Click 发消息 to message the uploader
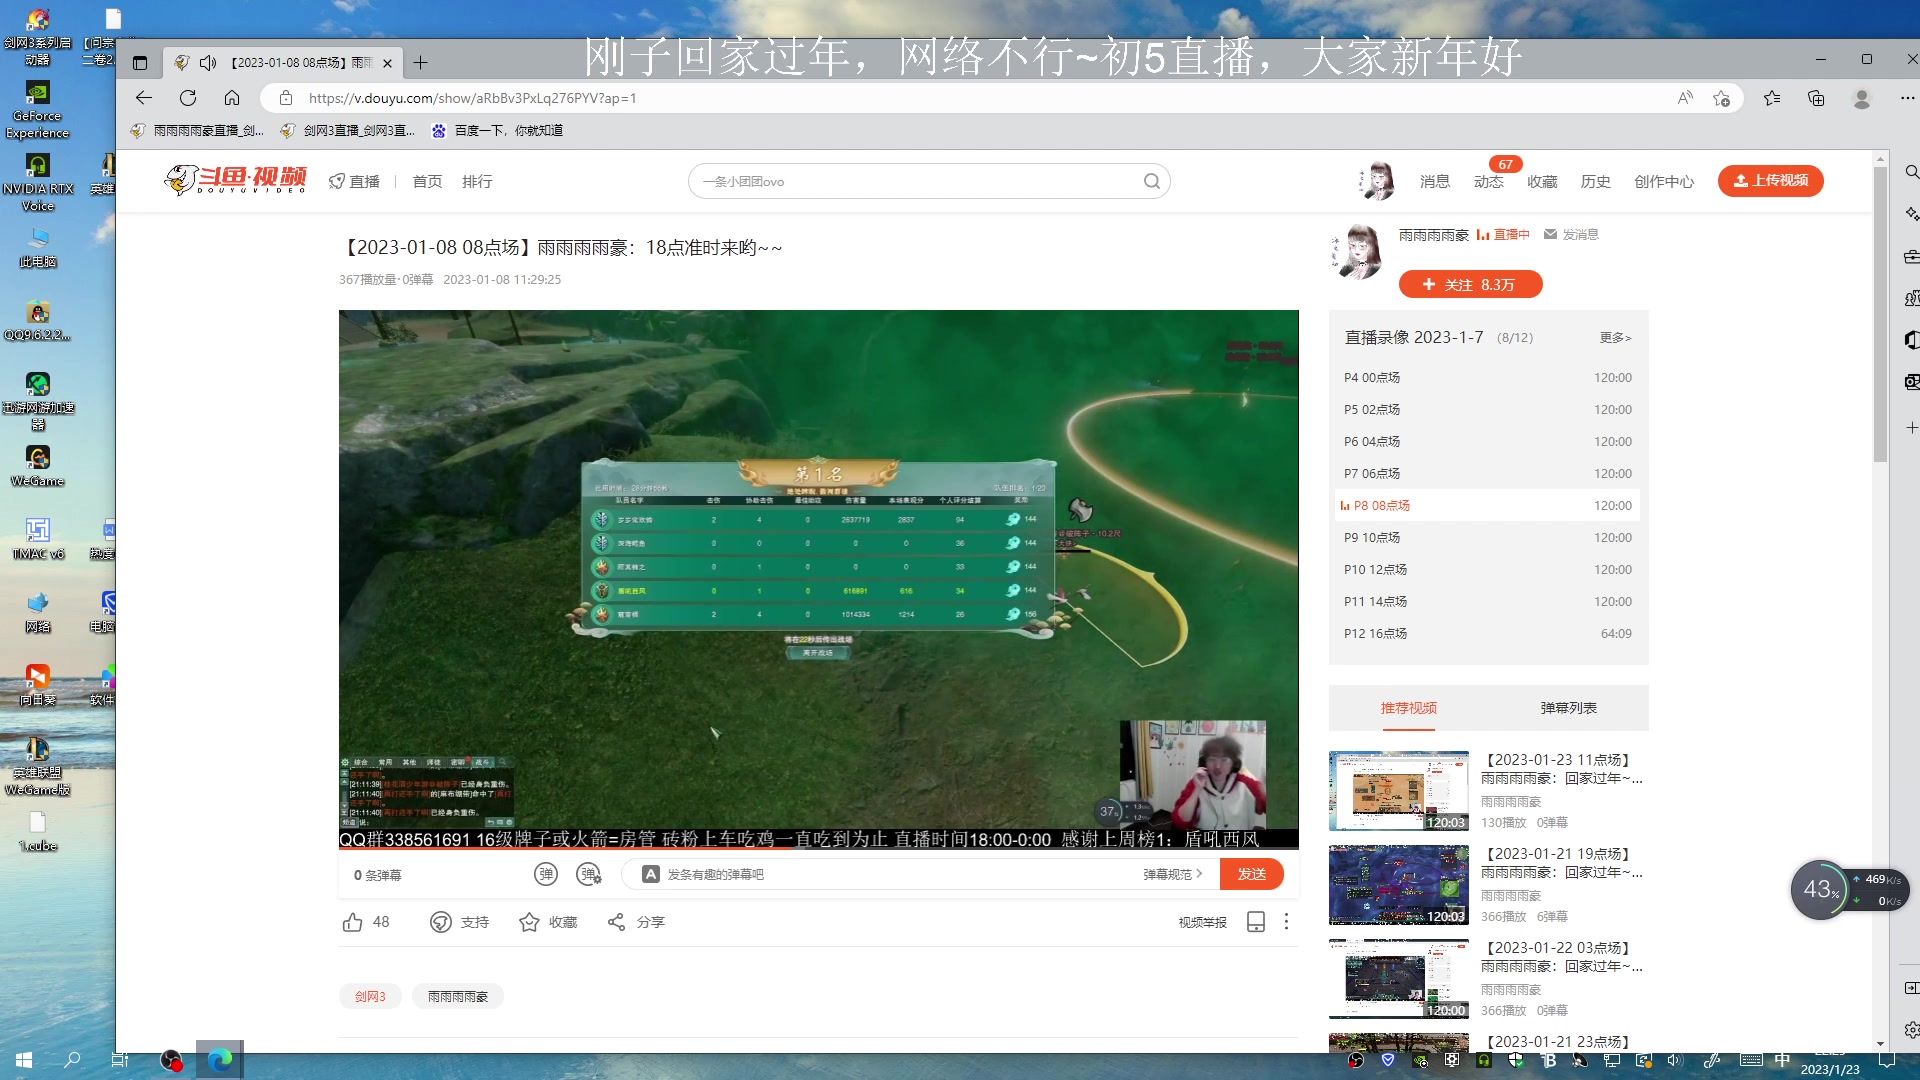 1572,234
